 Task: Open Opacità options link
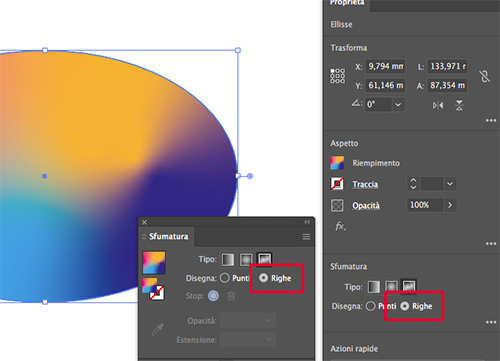tap(366, 205)
